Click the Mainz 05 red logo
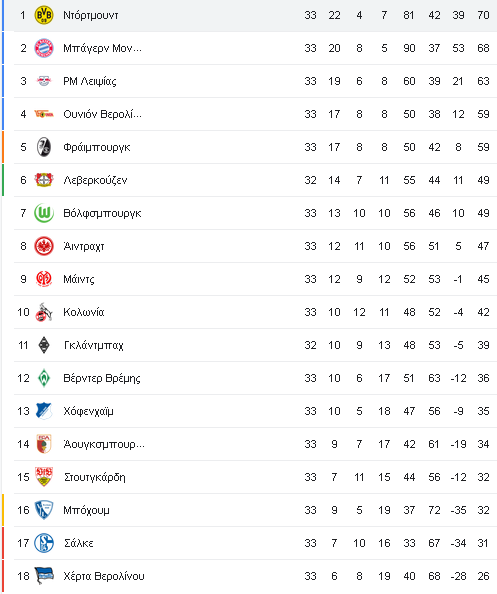Screen dimensions: 497x594 [x=44, y=279]
